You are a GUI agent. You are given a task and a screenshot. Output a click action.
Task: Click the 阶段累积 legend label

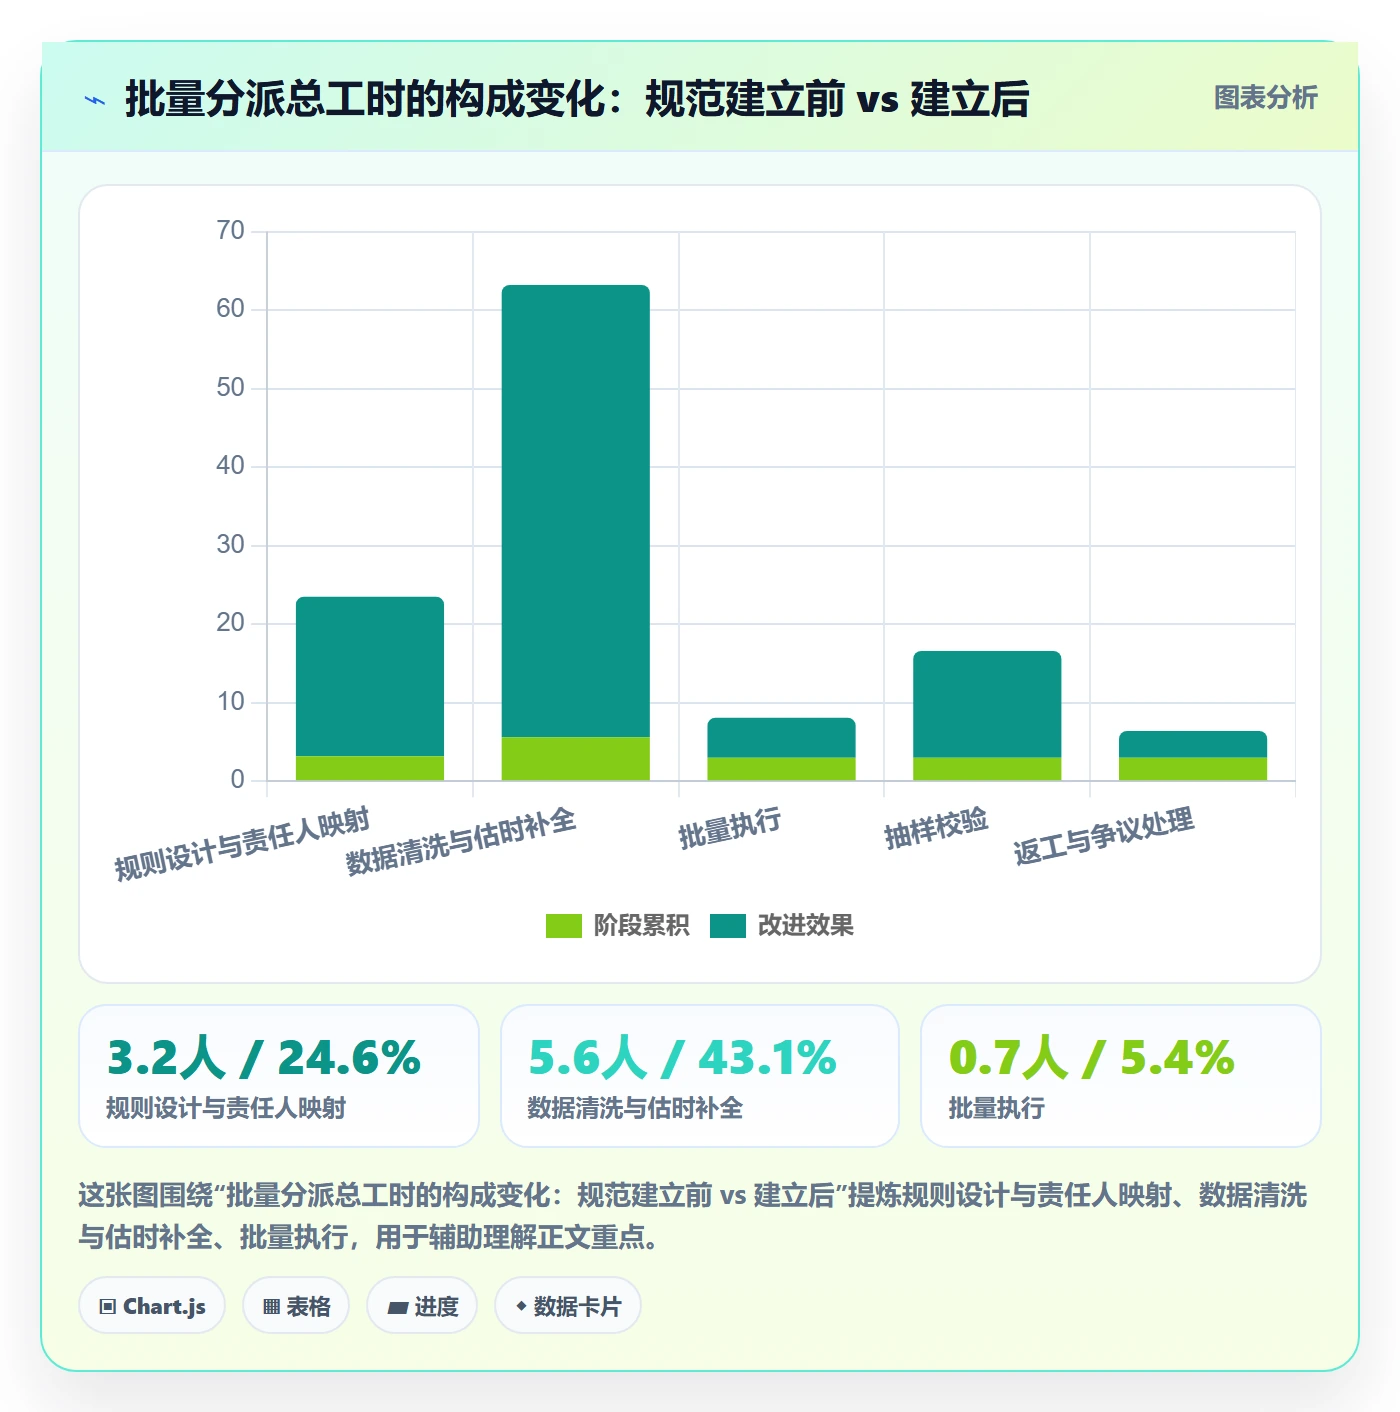[641, 926]
